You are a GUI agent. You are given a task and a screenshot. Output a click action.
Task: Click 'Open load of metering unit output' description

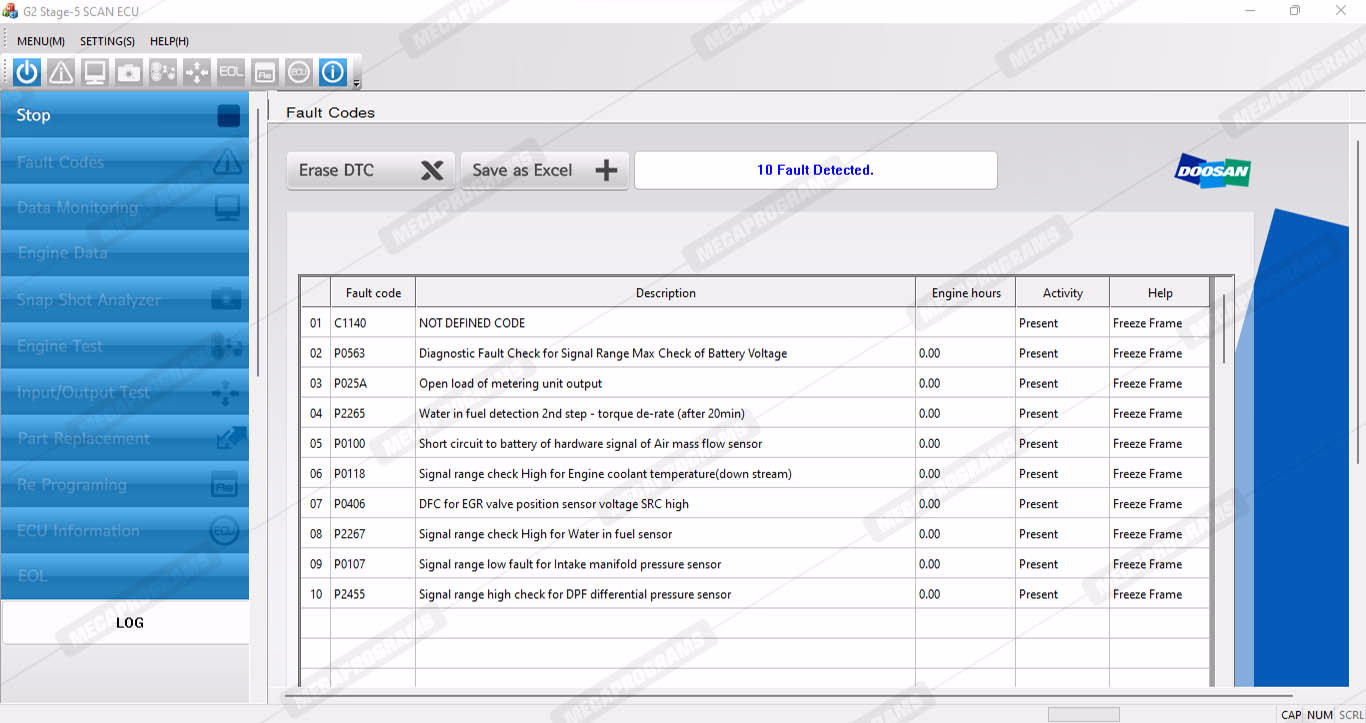[x=510, y=383]
